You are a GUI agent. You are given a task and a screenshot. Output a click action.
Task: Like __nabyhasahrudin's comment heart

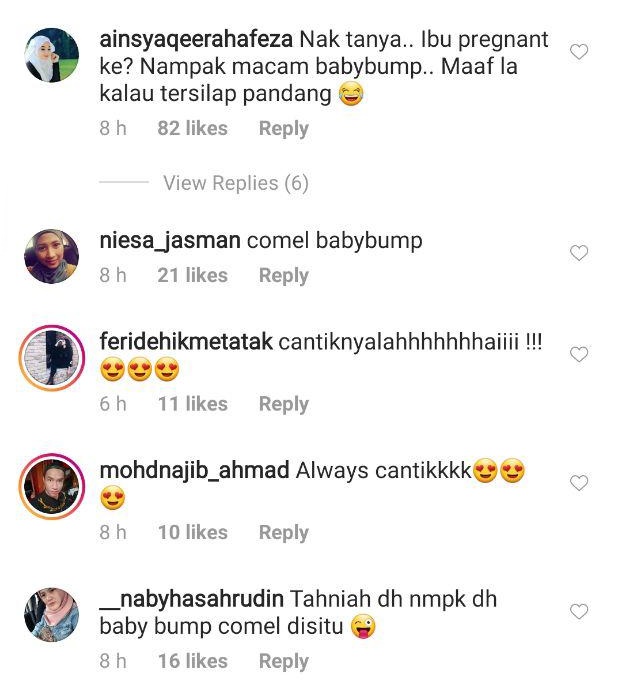[x=579, y=611]
